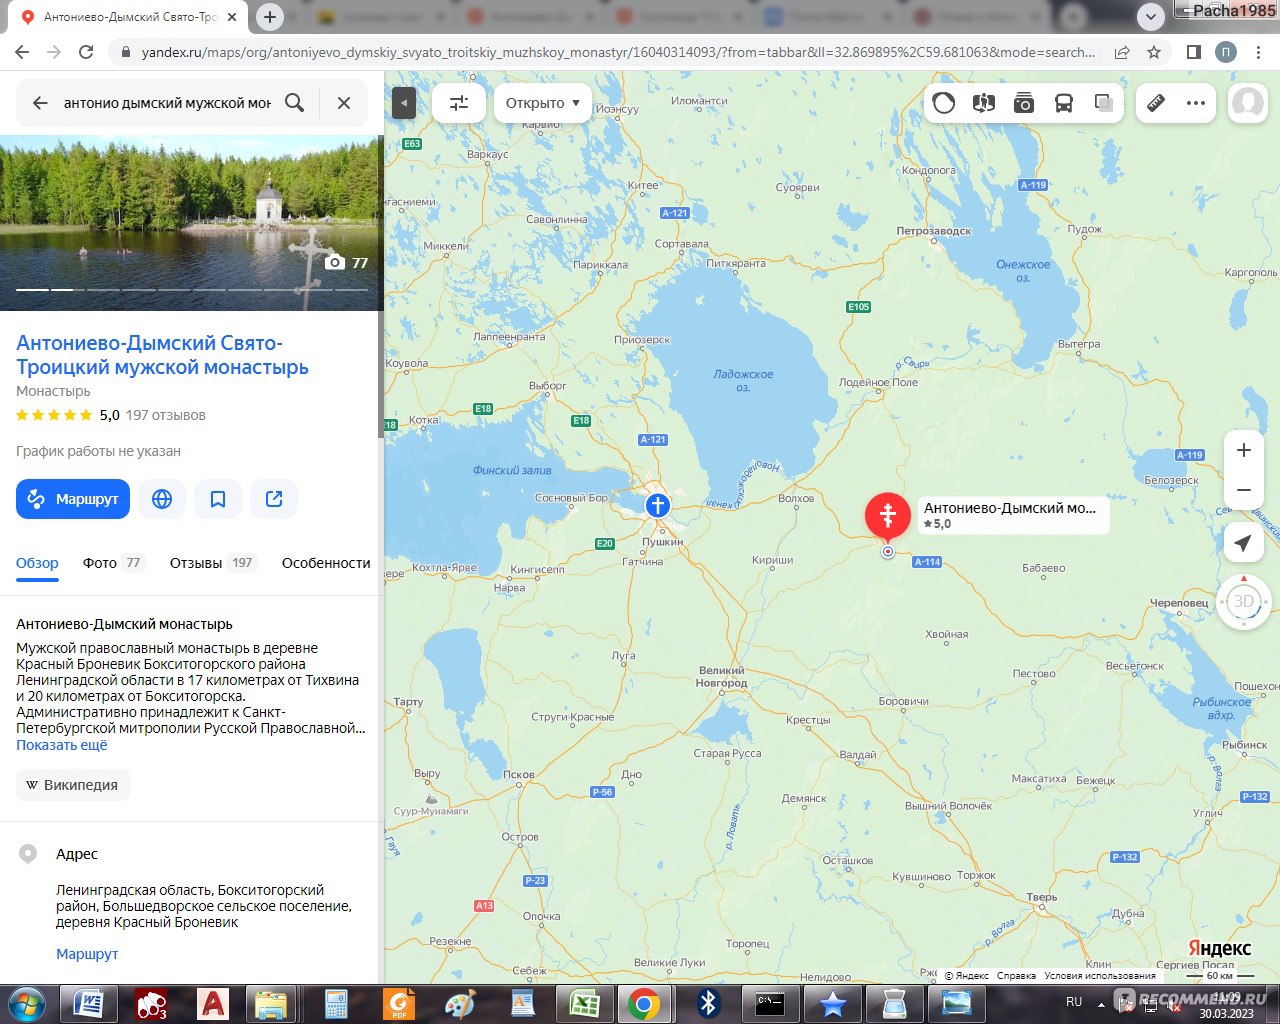Collapse the side panel with arrow button
Viewport: 1280px width, 1024px height.
pos(404,103)
